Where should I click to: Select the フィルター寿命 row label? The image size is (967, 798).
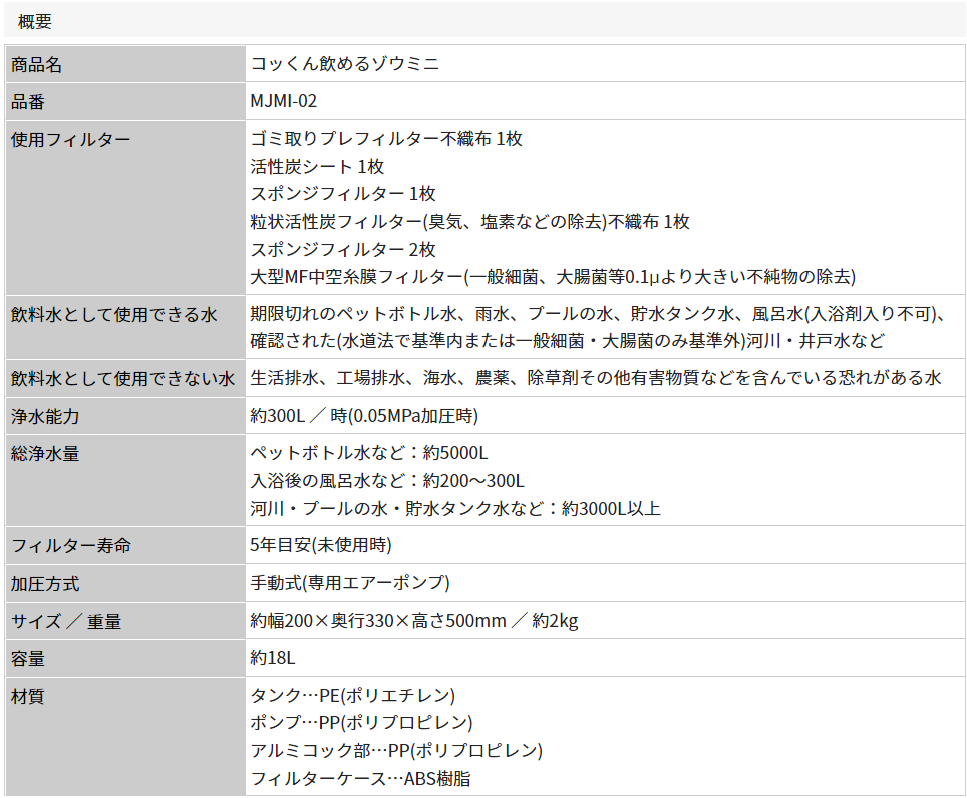71,546
